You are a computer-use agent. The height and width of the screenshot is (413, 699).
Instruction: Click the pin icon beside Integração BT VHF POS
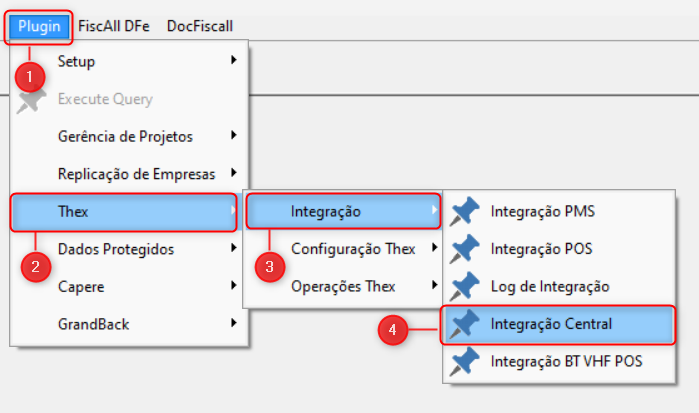[465, 360]
